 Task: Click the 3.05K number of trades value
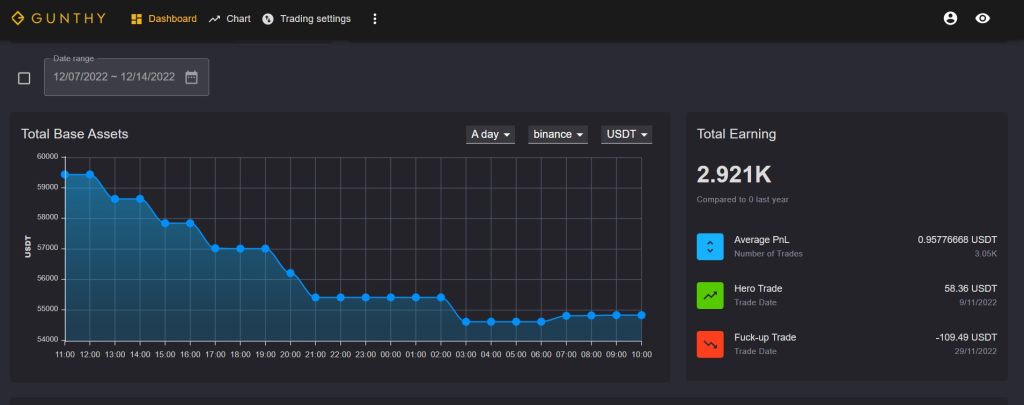(x=985, y=253)
